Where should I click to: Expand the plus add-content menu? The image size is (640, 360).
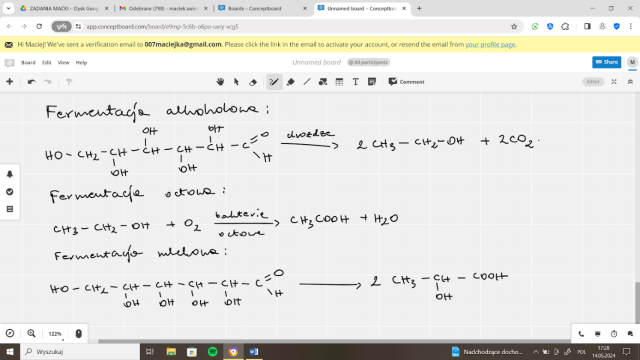coord(10,82)
